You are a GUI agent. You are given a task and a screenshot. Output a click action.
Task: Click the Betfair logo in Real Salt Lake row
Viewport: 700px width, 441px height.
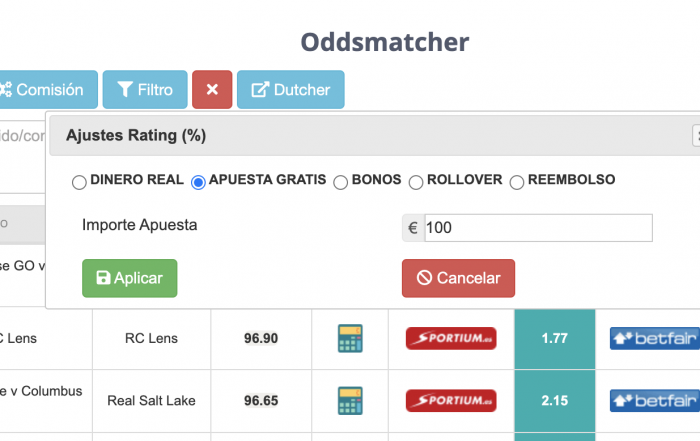[x=654, y=400]
